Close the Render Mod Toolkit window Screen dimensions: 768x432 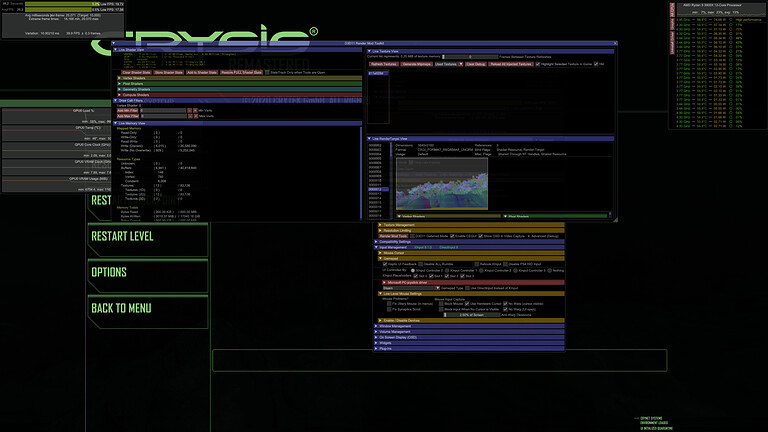[x=615, y=43]
